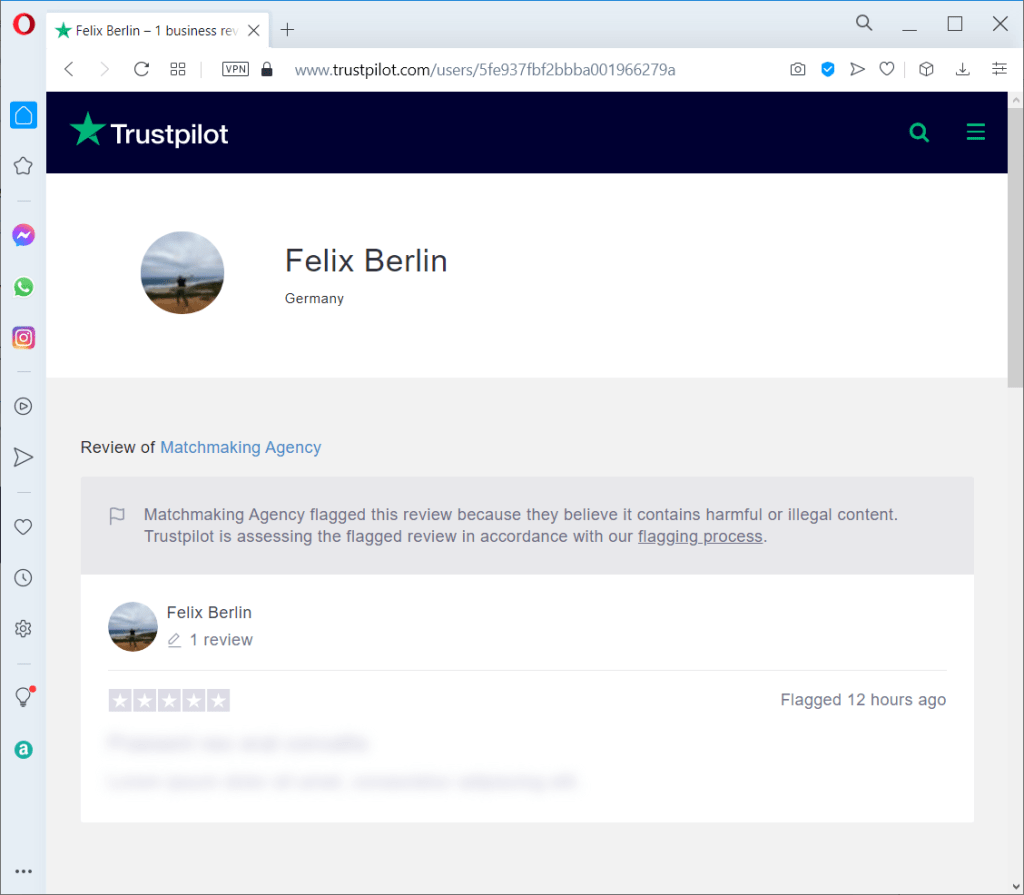The image size is (1024, 895).
Task: Toggle the VPN badge in address bar
Action: [x=235, y=69]
